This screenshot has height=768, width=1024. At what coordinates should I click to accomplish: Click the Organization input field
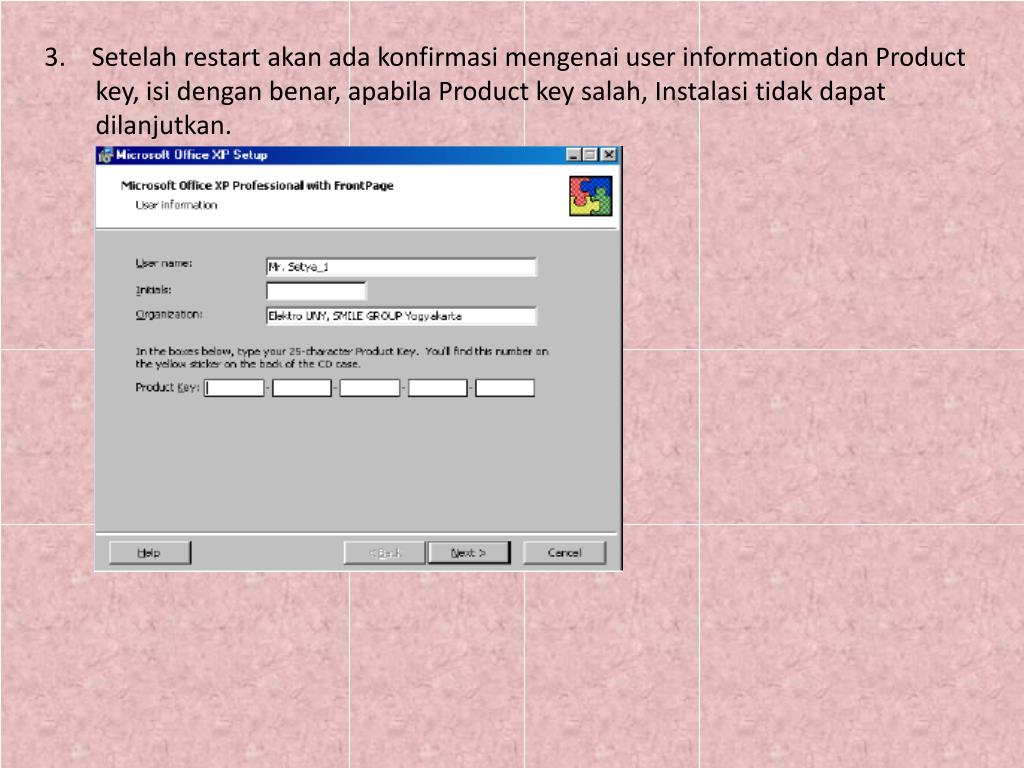[401, 316]
